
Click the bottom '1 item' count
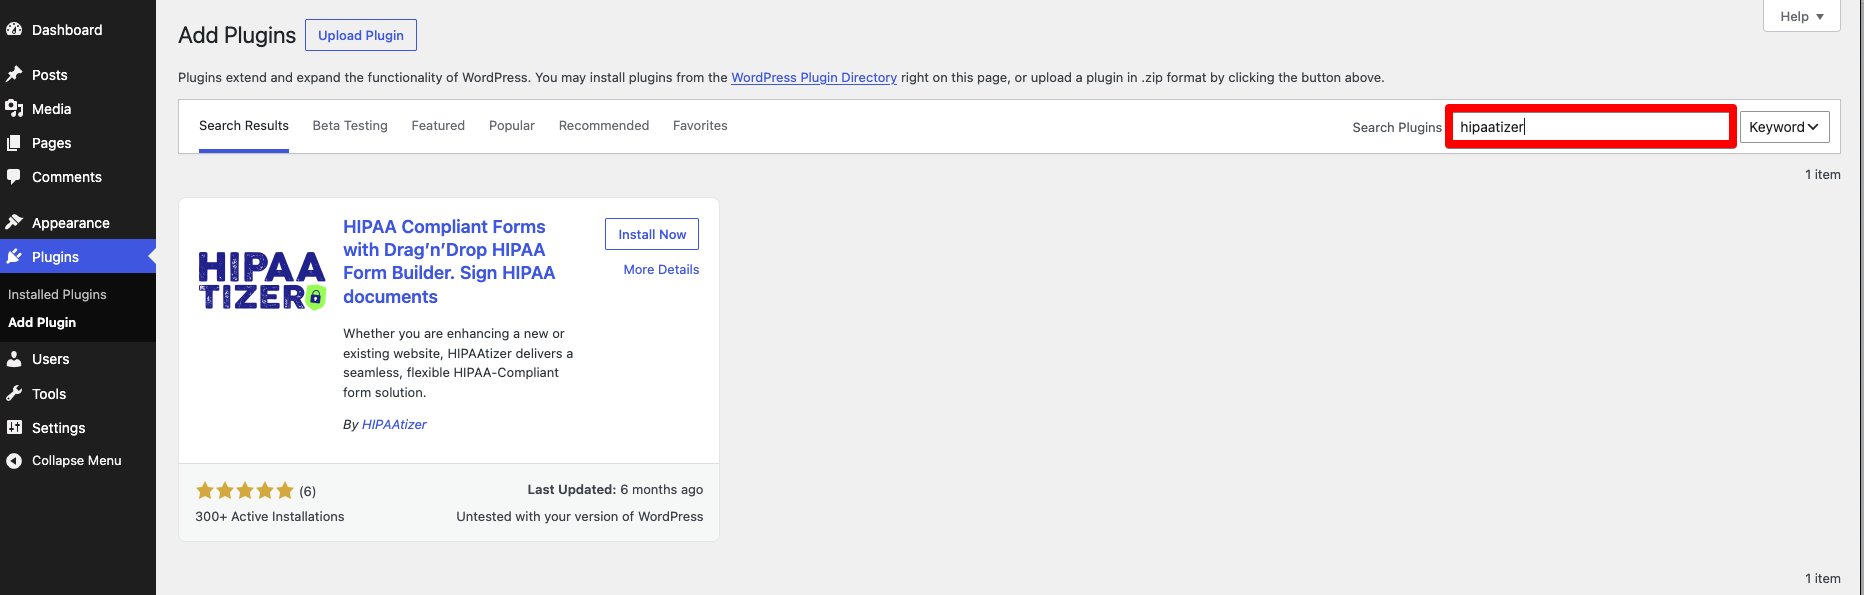(1822, 579)
